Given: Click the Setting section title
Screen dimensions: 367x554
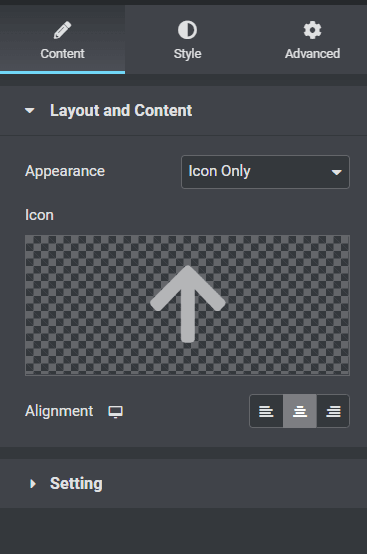Looking at the screenshot, I should tap(76, 484).
